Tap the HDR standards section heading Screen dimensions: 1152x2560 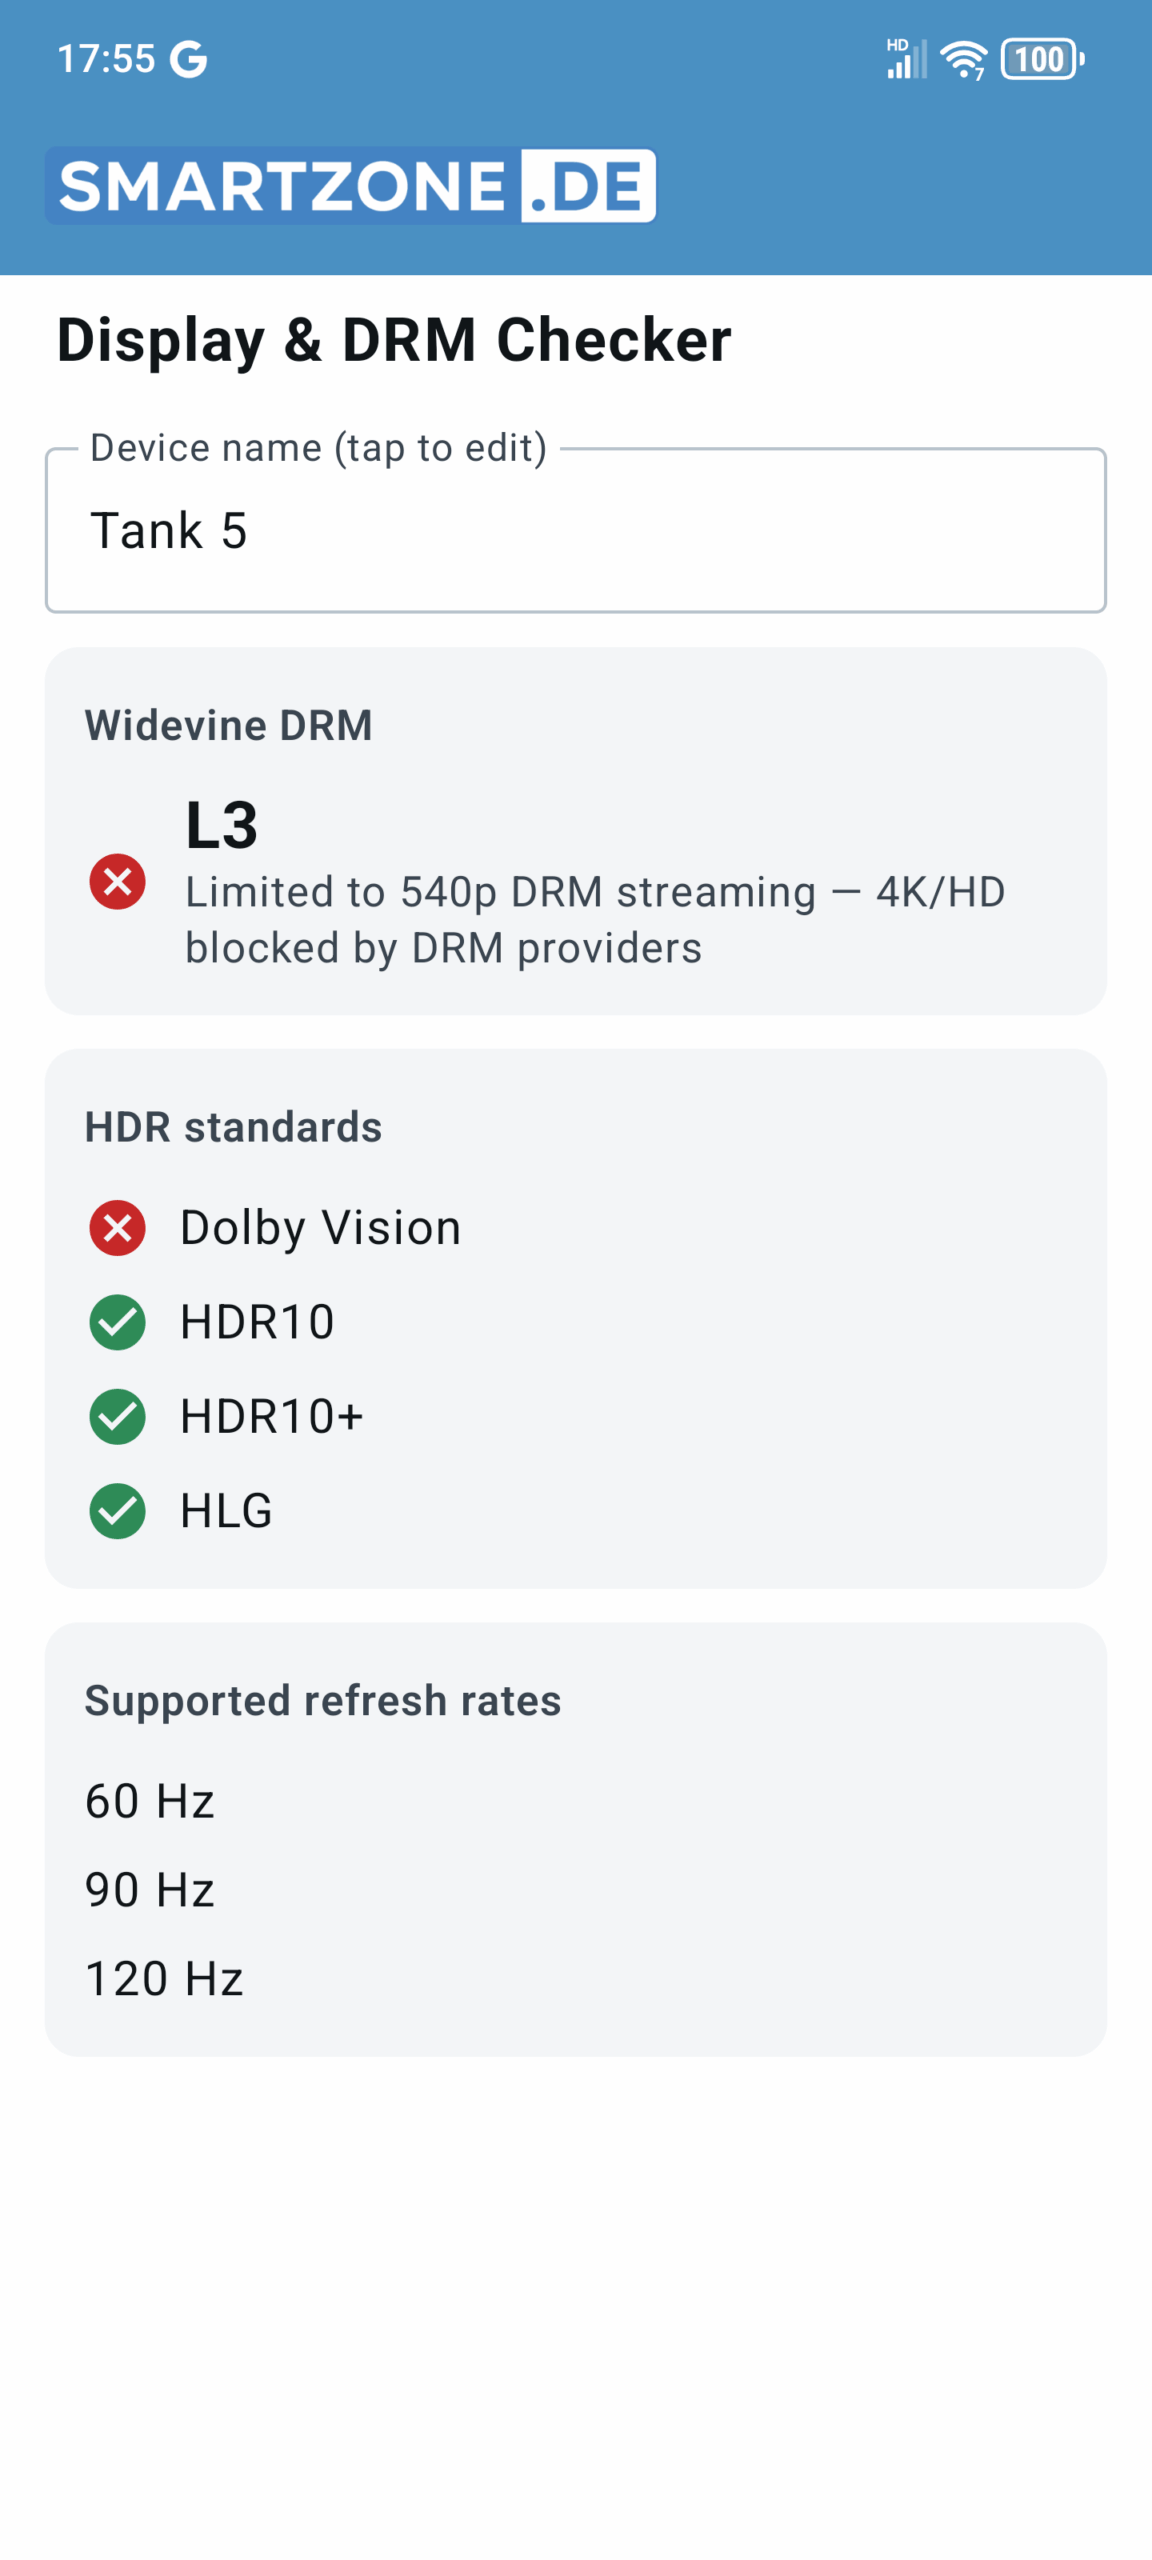coord(233,1127)
